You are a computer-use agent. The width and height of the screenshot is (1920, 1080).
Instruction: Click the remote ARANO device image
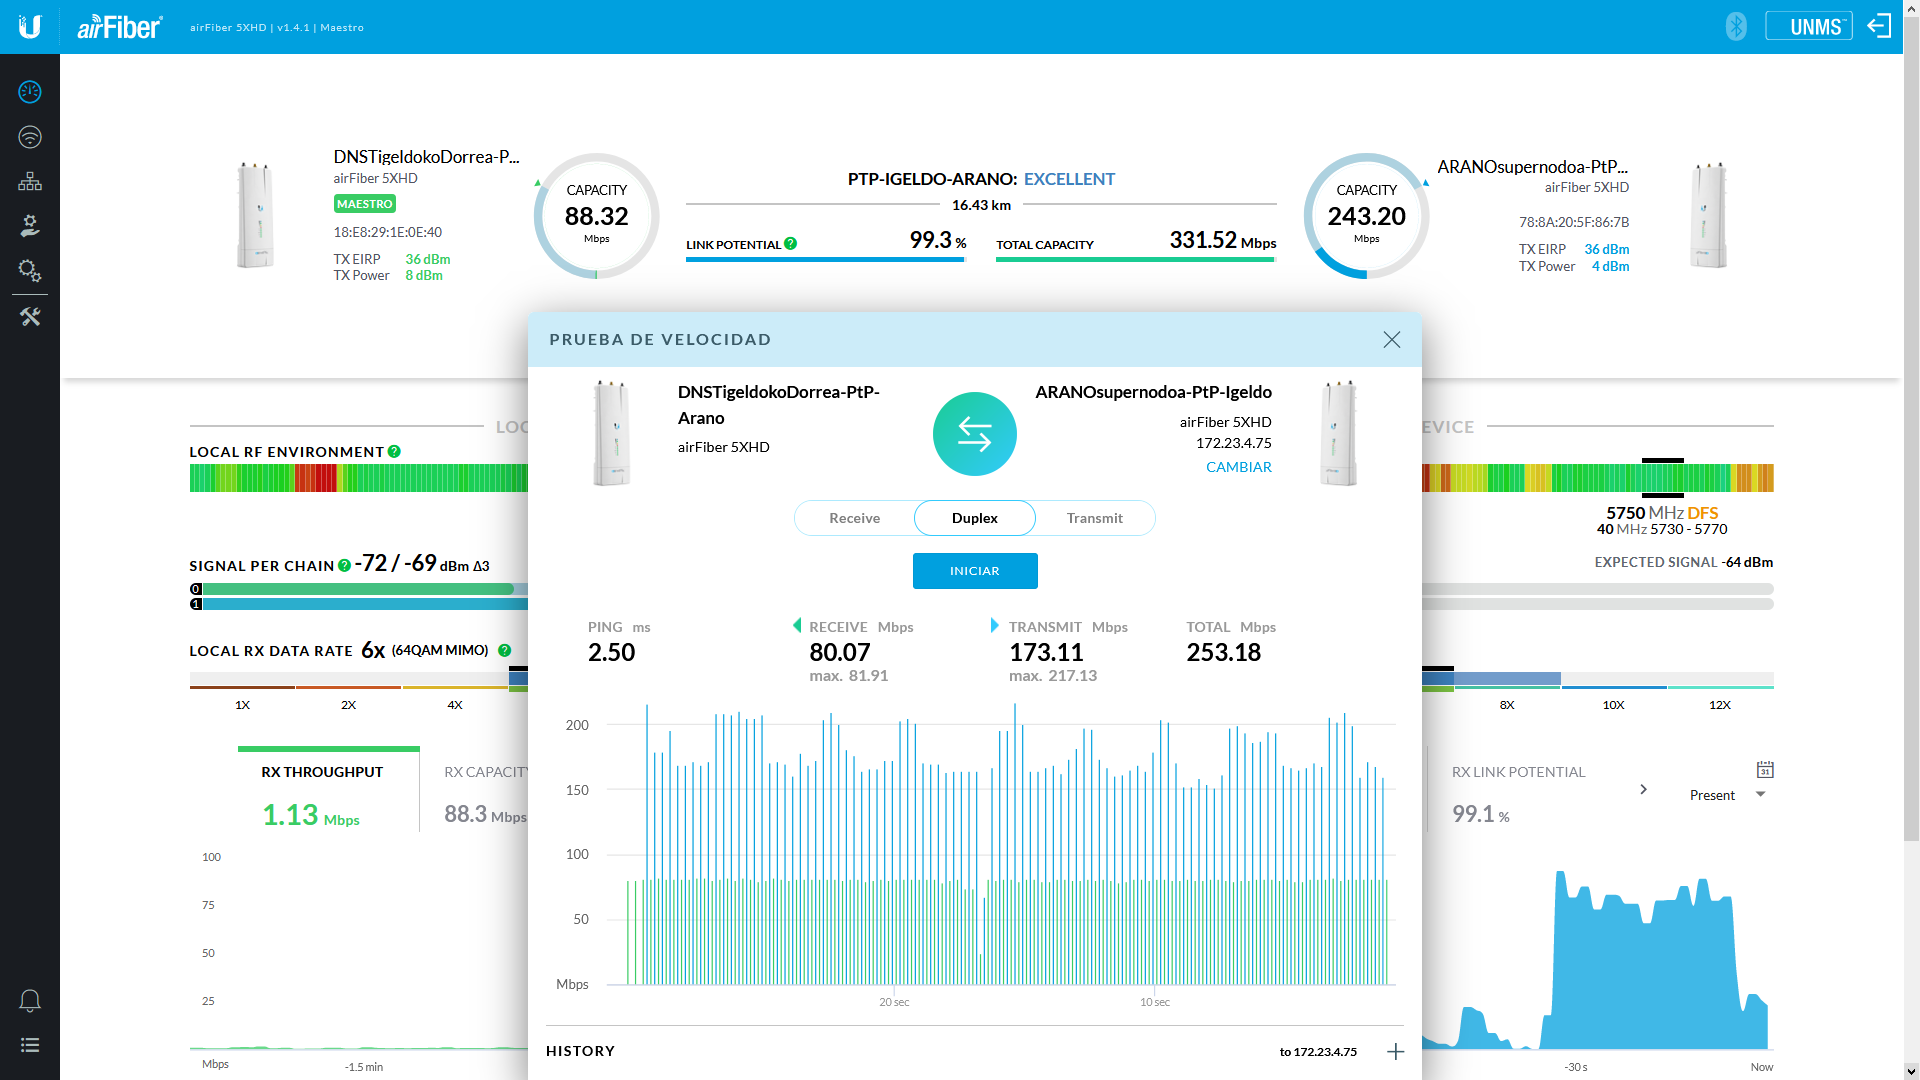tap(1709, 215)
